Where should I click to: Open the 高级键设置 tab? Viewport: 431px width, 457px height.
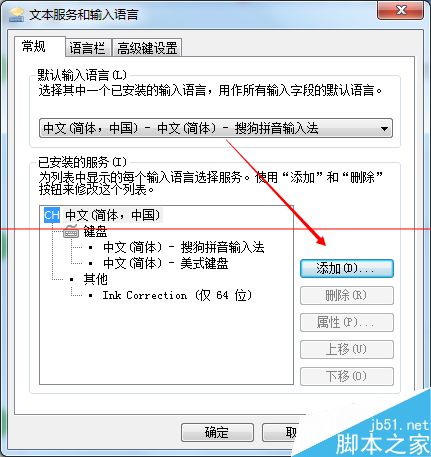click(147, 48)
